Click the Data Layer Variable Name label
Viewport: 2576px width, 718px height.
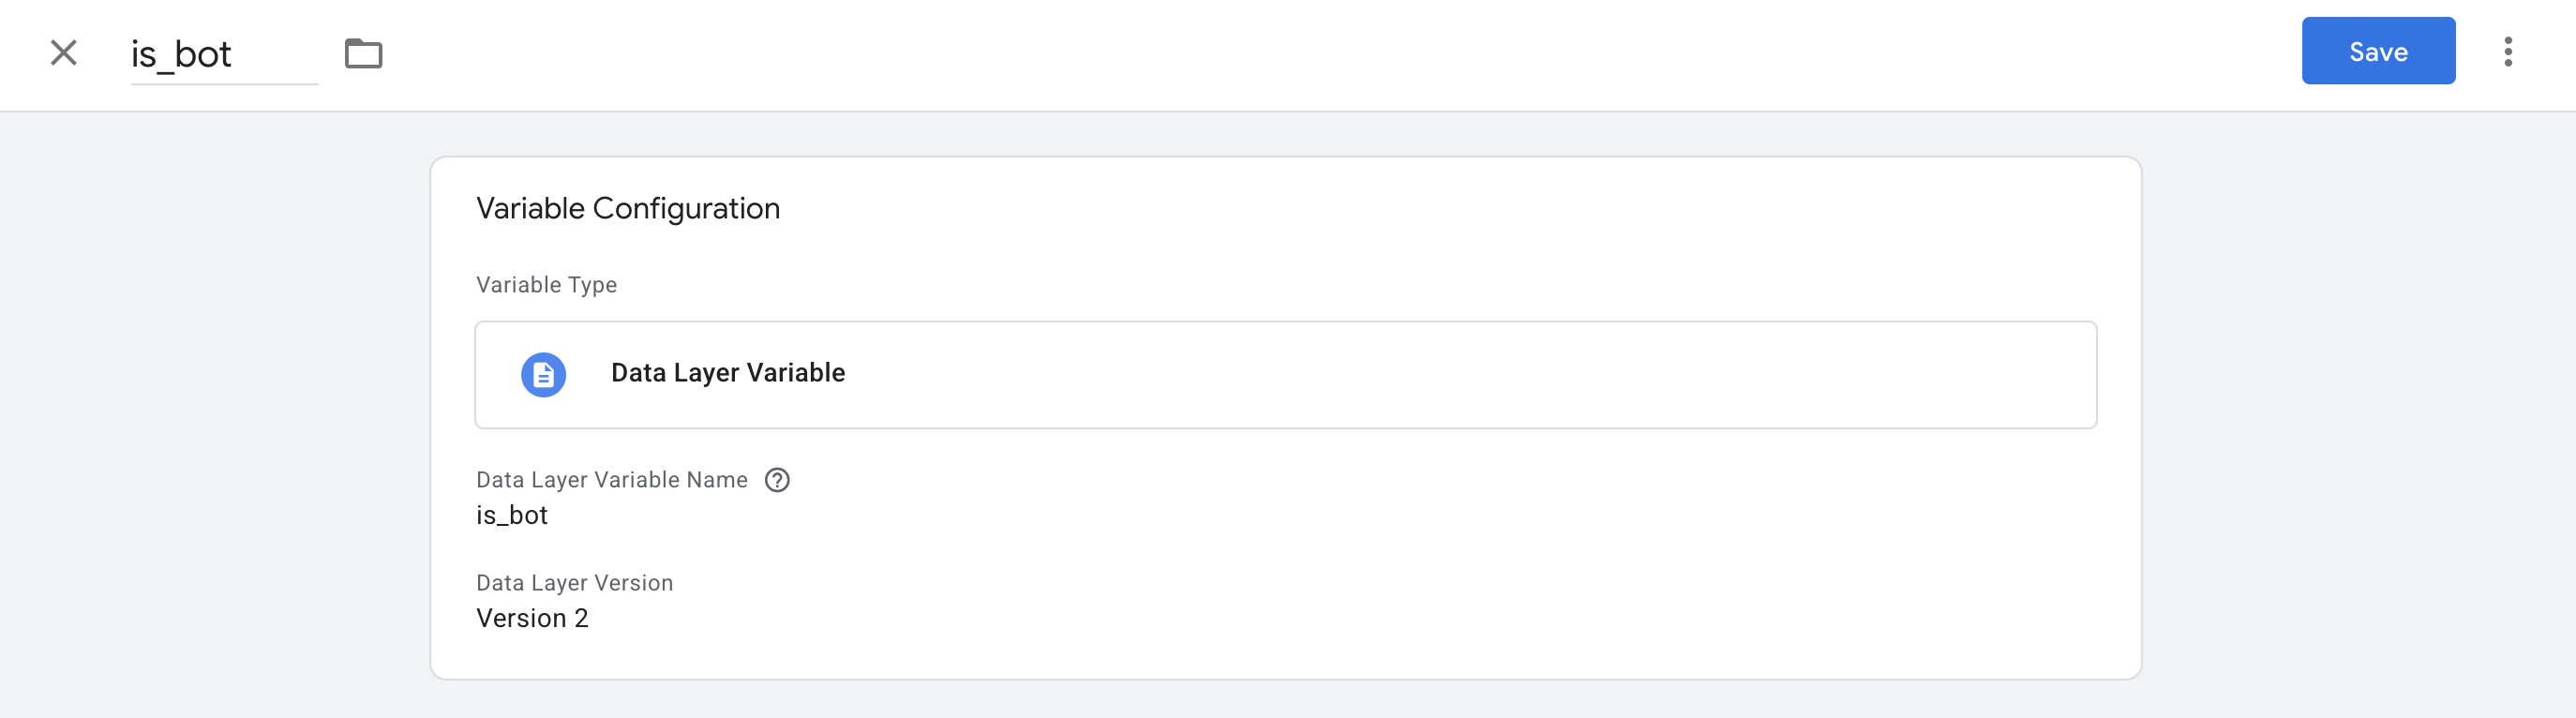pyautogui.click(x=611, y=480)
